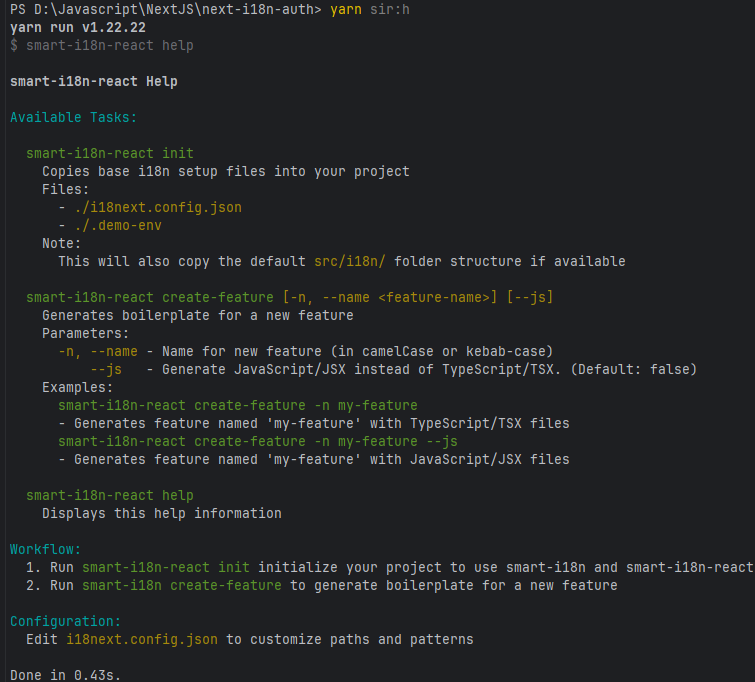
Task: Click the green 'smart-i18n-react help' task name
Action: (110, 496)
